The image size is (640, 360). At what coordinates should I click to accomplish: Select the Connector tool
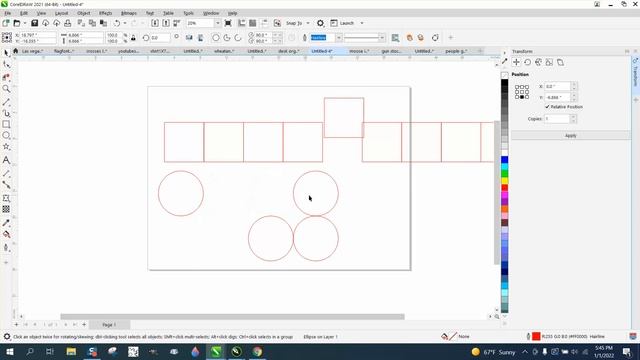6,185
